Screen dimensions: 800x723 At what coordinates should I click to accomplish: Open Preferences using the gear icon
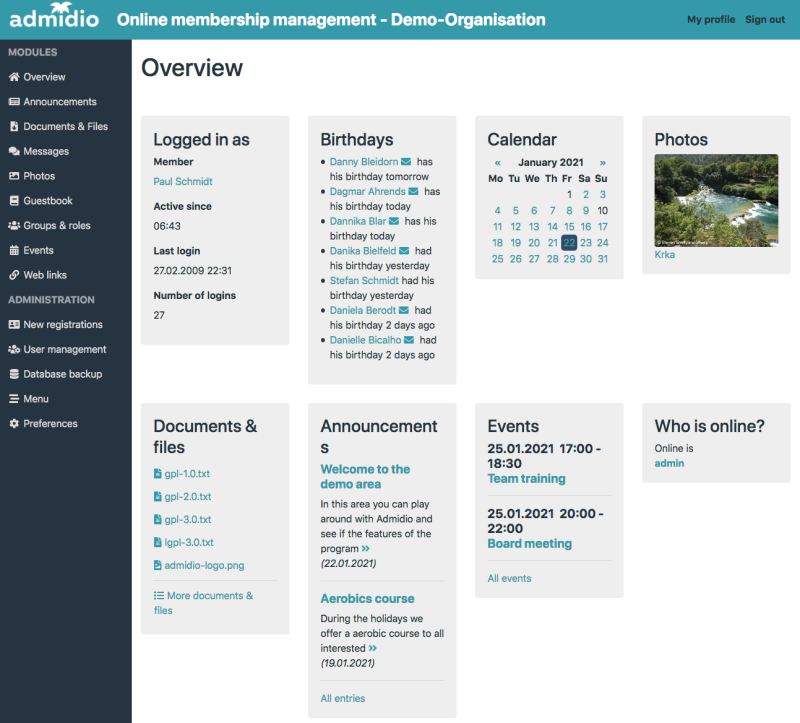[14, 423]
